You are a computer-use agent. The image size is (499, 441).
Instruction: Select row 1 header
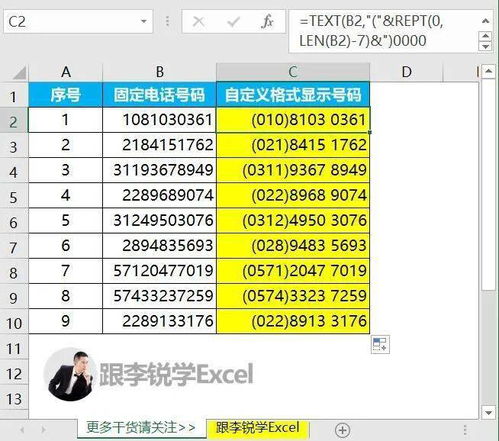(x=14, y=96)
